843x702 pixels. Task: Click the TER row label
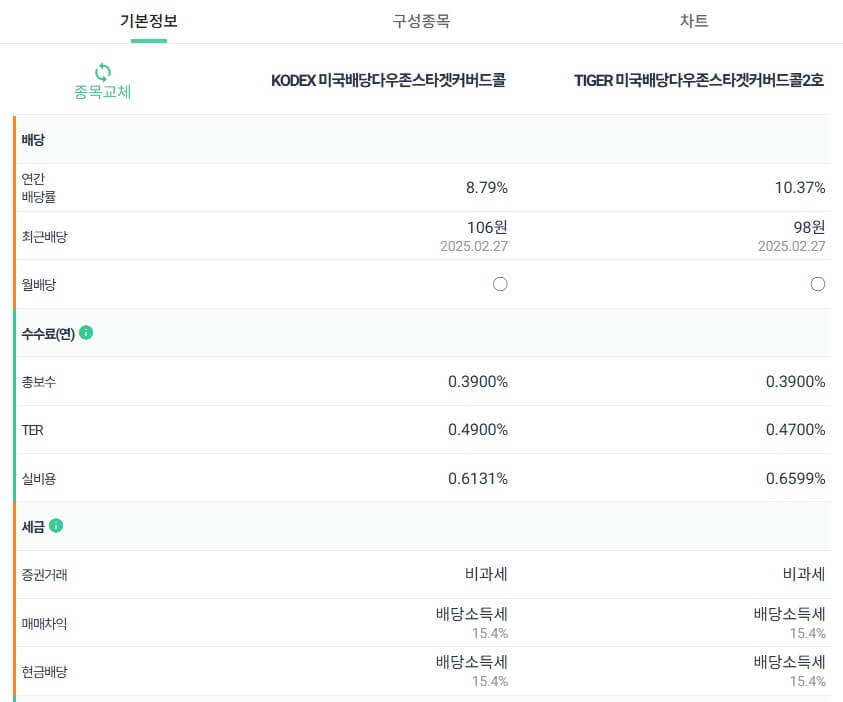[32, 430]
